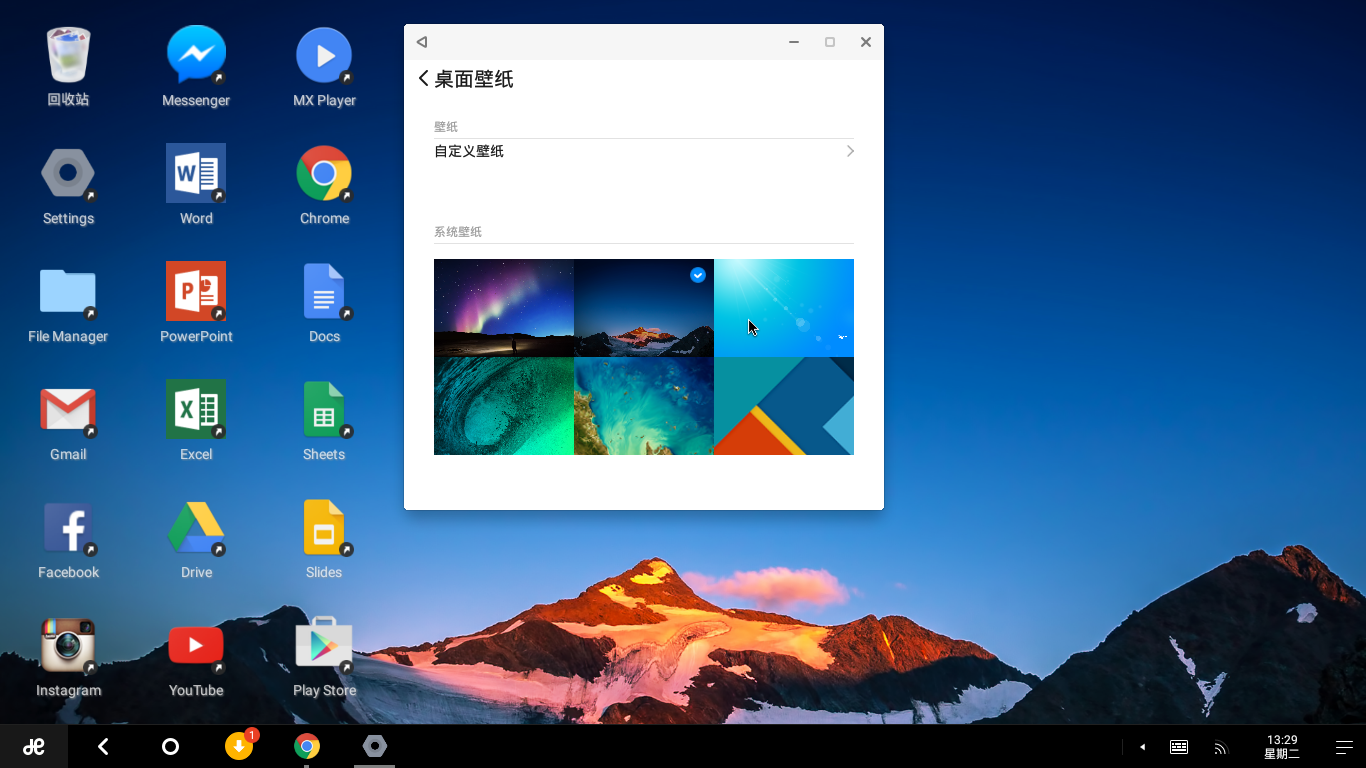Click the triangle back button in title bar
This screenshot has height=768, width=1366.
tap(422, 42)
